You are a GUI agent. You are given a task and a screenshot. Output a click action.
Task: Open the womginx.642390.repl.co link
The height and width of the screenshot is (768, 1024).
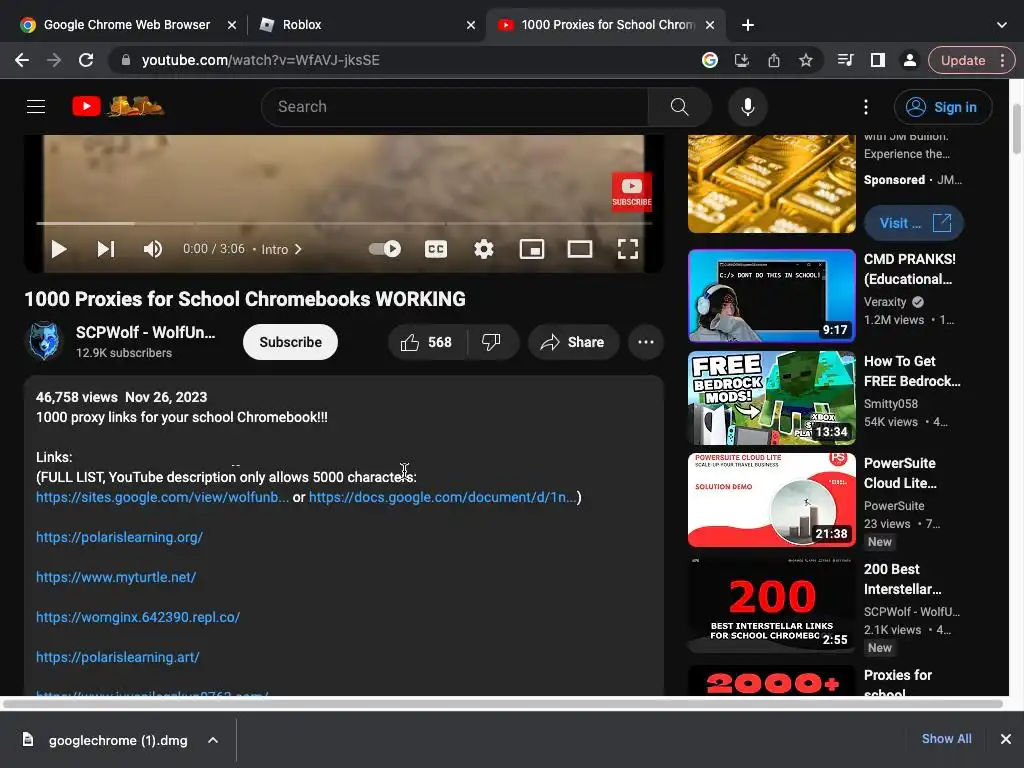(138, 617)
